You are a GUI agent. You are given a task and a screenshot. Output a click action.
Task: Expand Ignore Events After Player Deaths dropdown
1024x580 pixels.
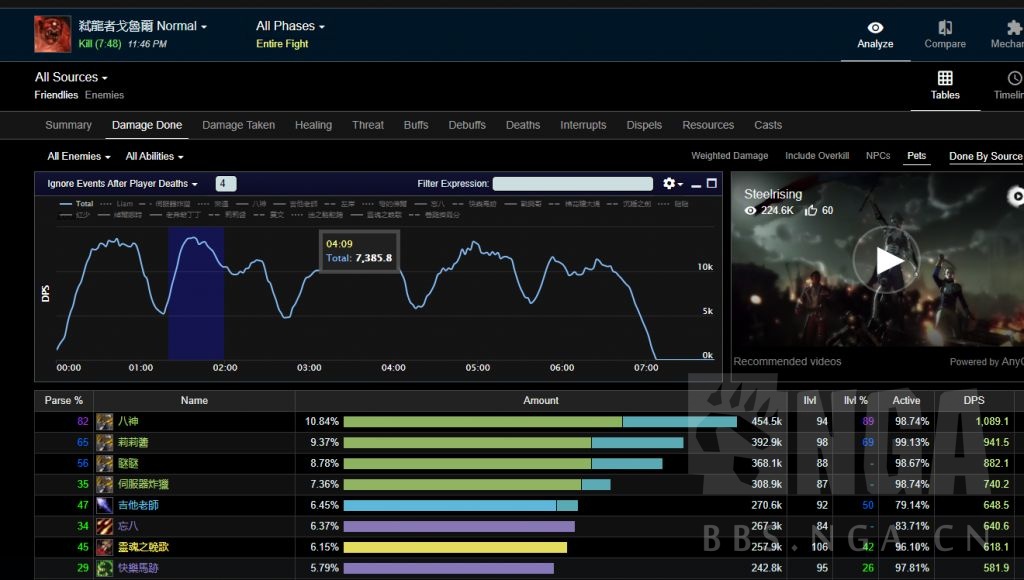[122, 184]
